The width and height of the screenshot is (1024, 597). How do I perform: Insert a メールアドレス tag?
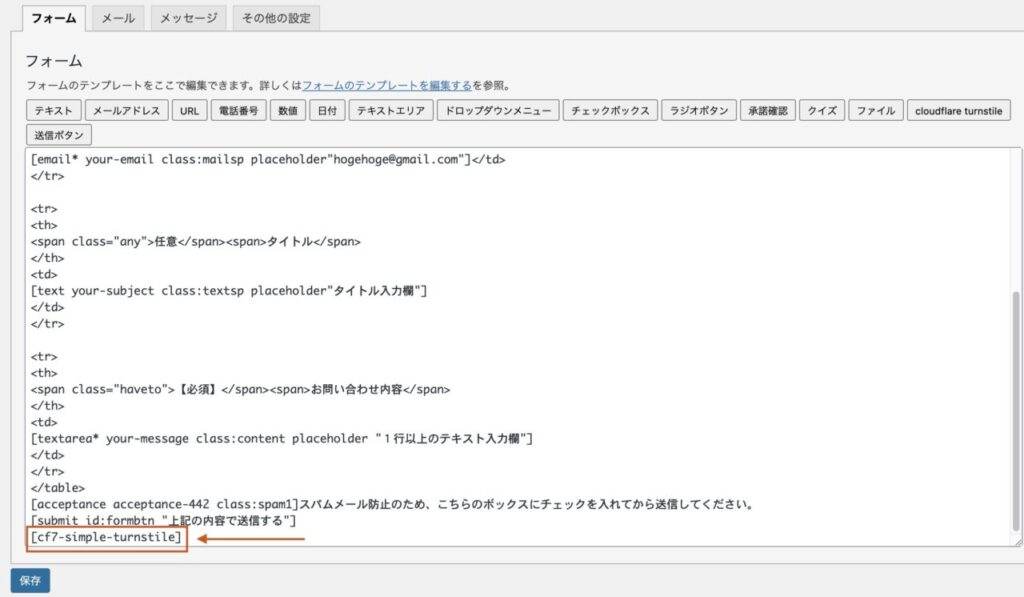[x=127, y=110]
